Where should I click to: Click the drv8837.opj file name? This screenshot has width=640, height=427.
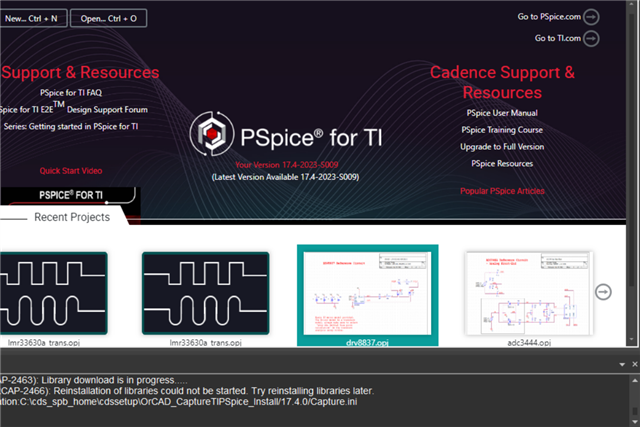coord(367,342)
